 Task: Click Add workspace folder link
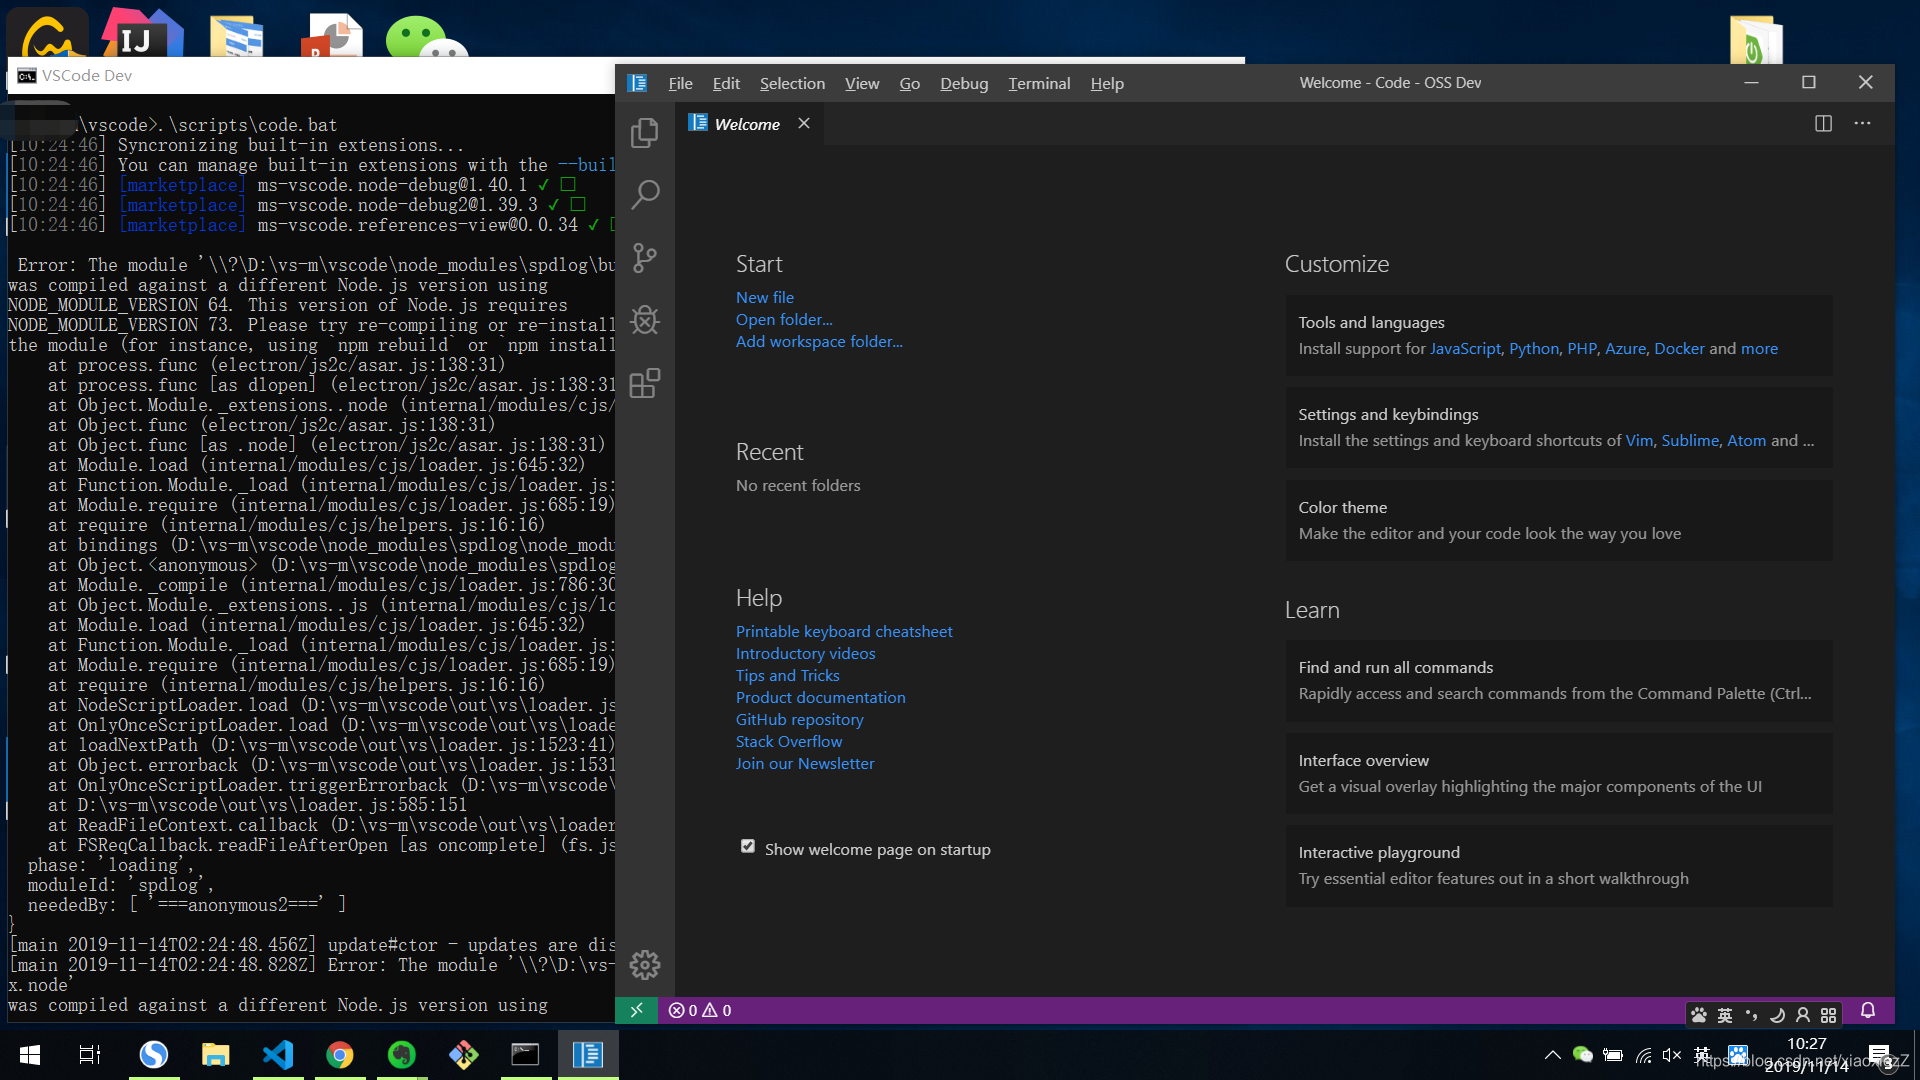819,341
